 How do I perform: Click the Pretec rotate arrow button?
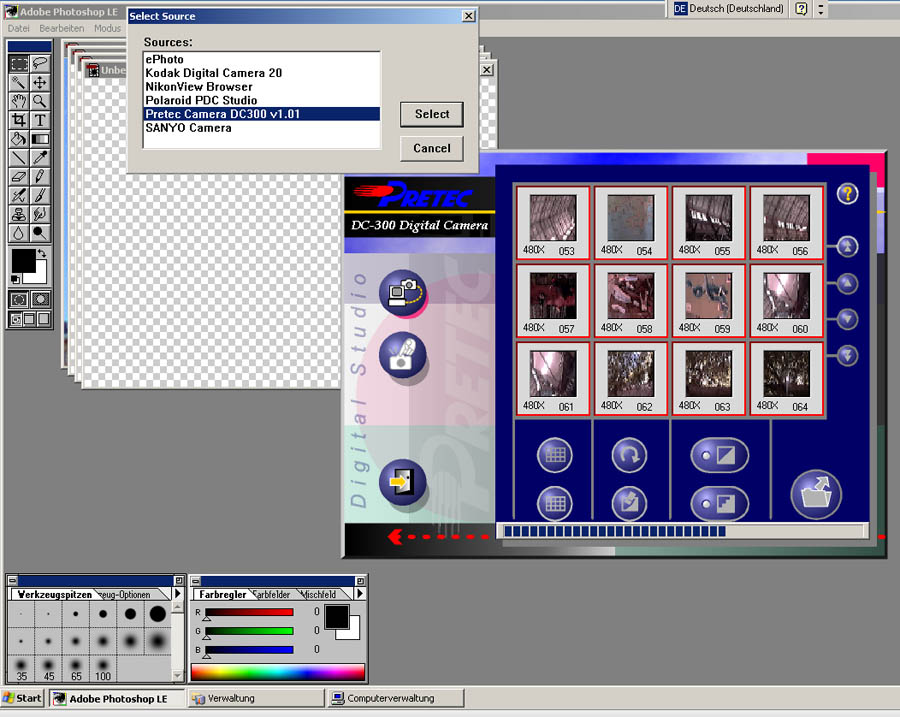click(630, 456)
